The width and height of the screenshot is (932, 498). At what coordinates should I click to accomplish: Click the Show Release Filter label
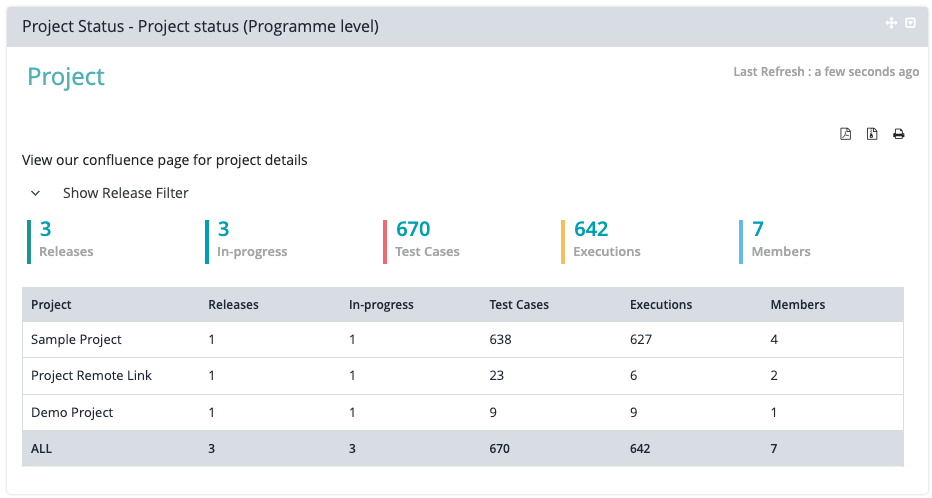(125, 193)
